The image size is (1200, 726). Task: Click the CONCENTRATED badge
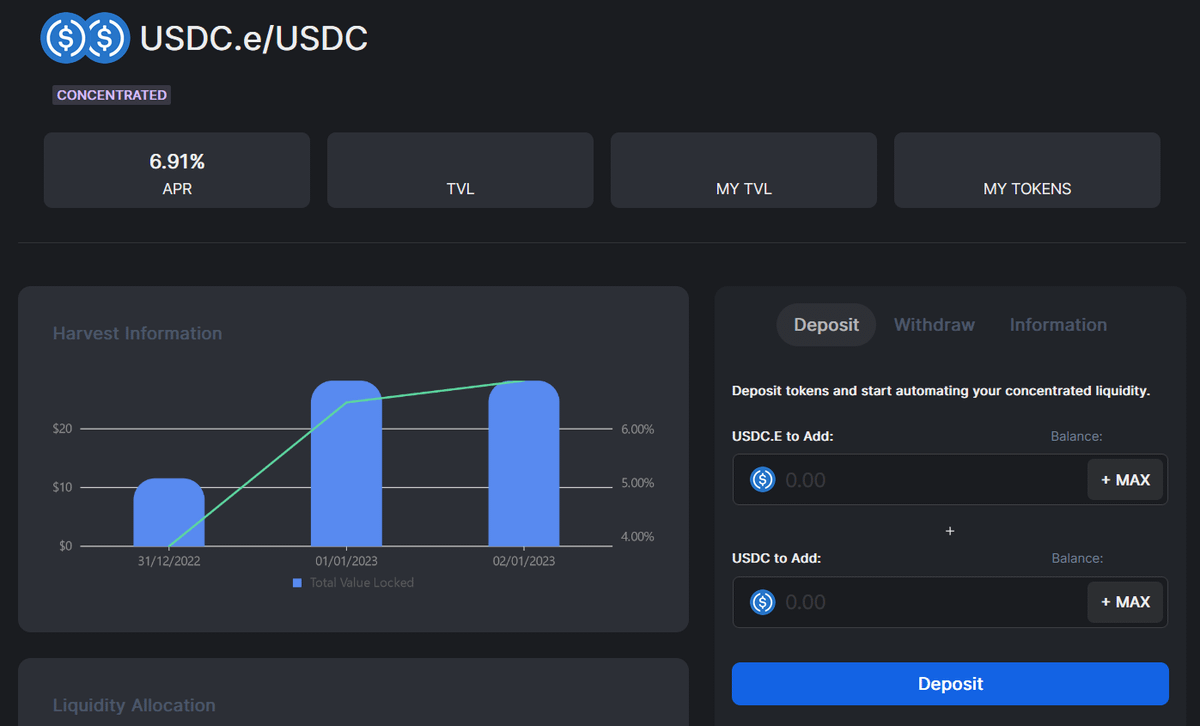[x=112, y=95]
